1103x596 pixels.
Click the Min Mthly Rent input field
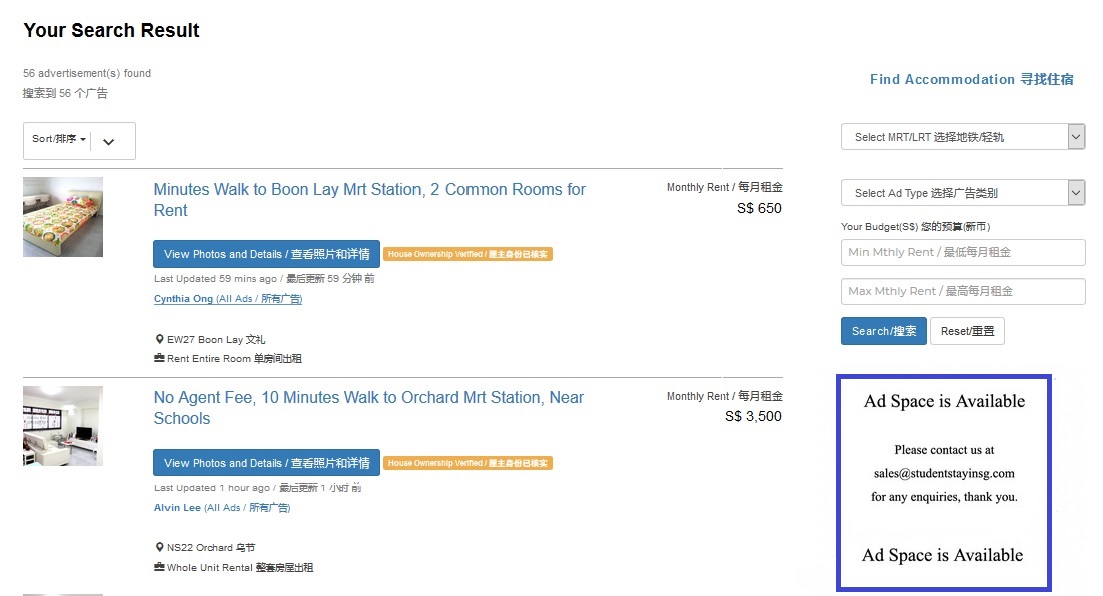963,252
